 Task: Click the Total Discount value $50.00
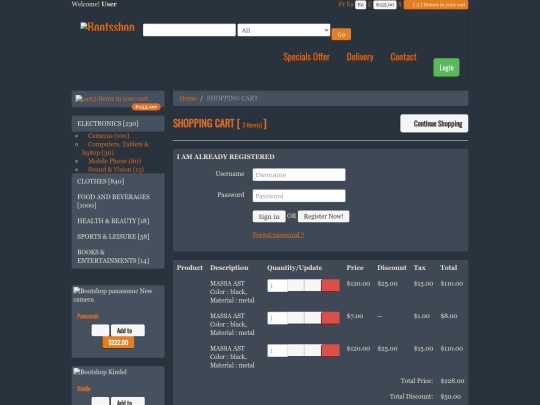pos(450,397)
